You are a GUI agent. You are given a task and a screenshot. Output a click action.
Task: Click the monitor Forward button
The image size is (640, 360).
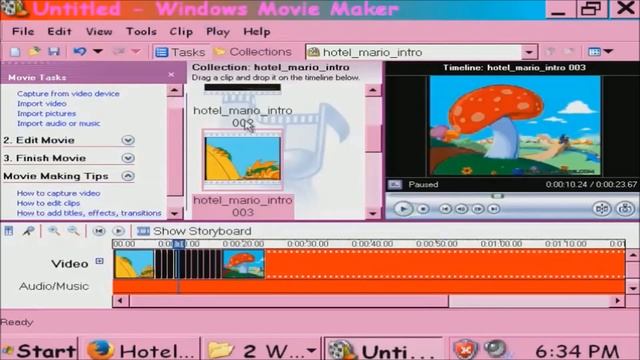[494, 209]
